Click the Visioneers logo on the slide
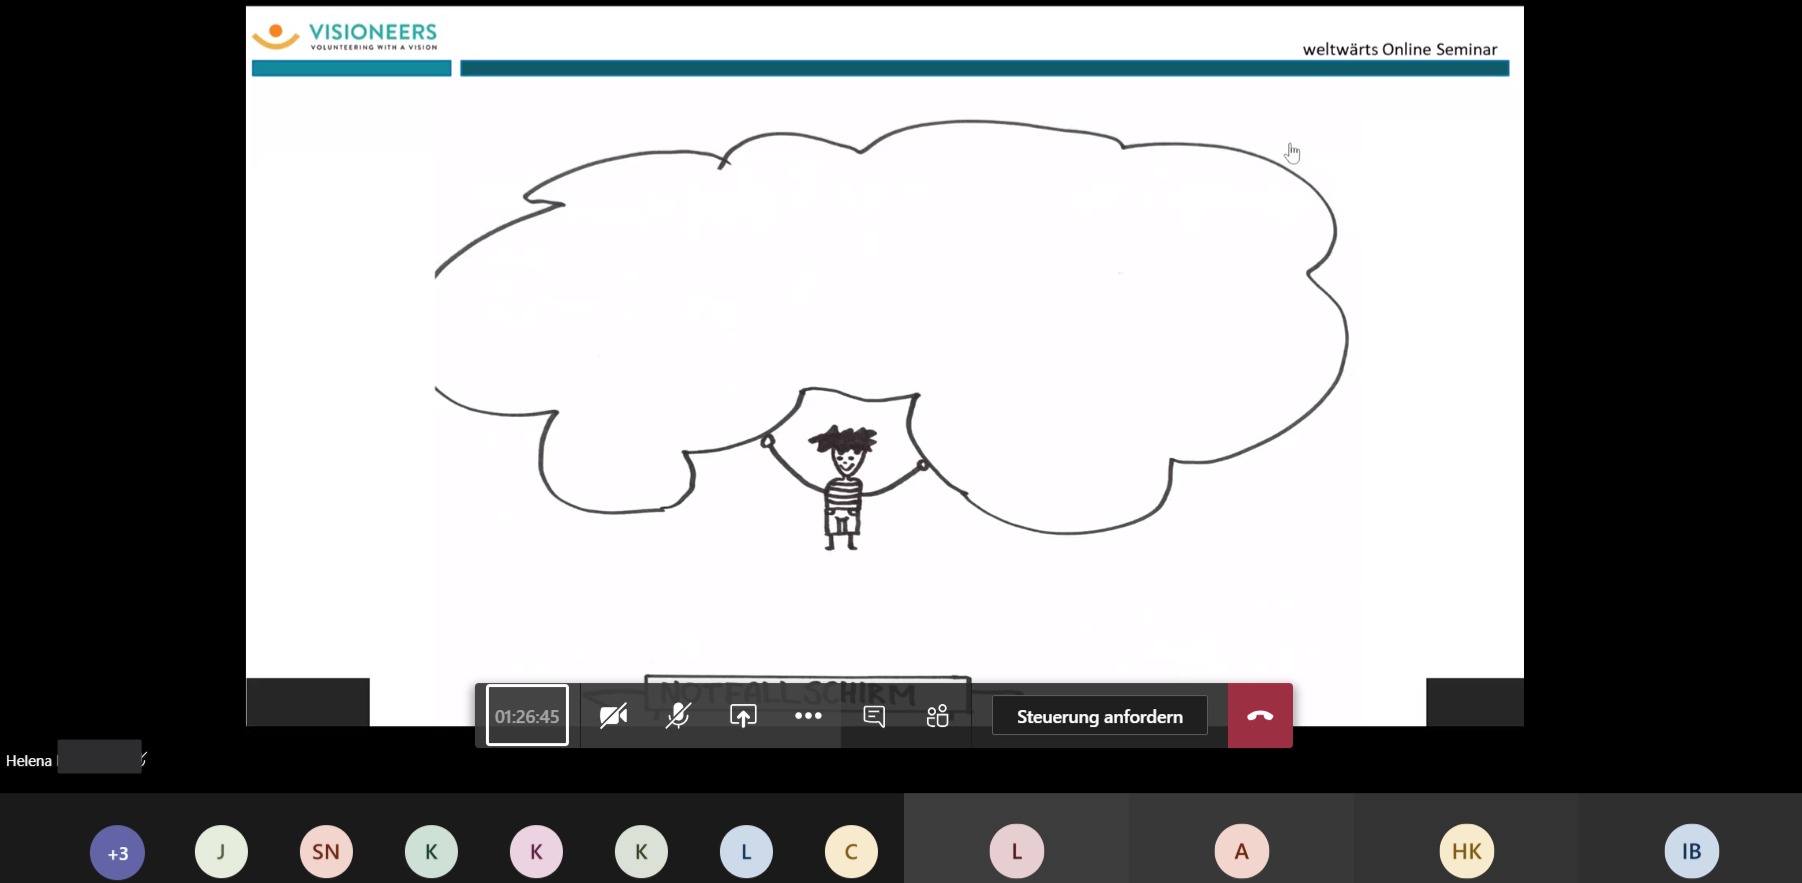 tap(345, 36)
